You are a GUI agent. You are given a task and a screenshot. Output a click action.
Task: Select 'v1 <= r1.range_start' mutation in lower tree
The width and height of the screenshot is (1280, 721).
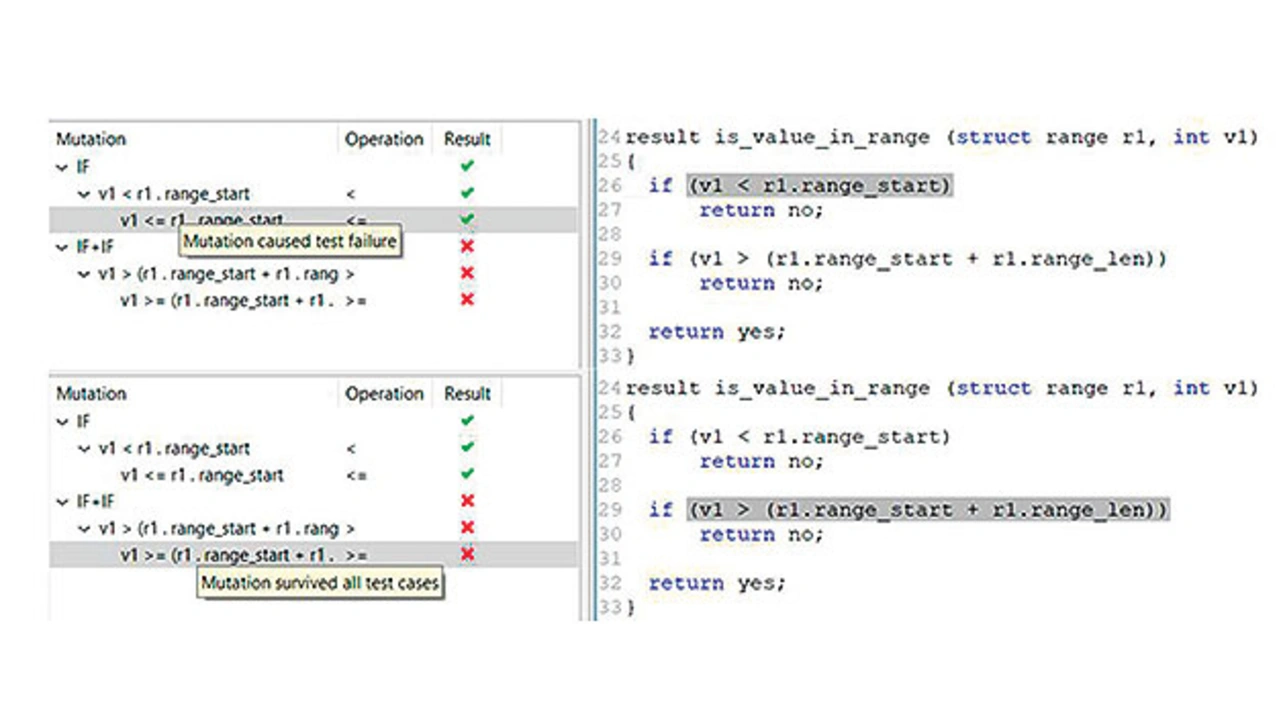(201, 475)
